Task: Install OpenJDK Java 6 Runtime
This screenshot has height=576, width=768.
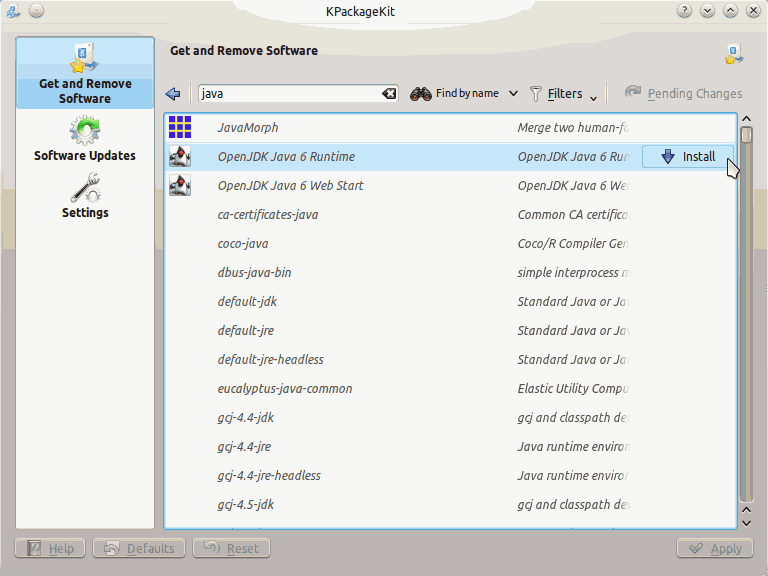Action: click(688, 157)
